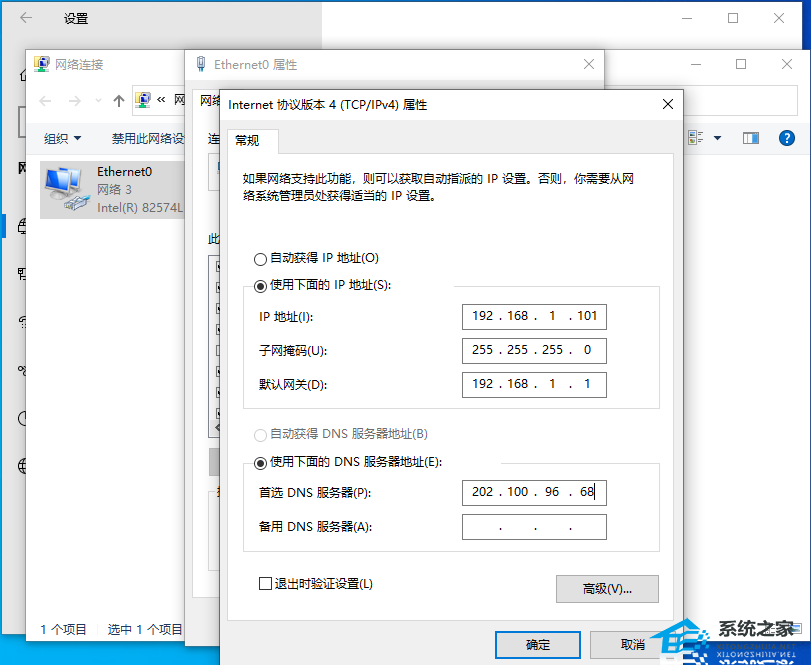Click the Ethernet0 属性 title icon
The height and width of the screenshot is (665, 811).
coord(201,64)
